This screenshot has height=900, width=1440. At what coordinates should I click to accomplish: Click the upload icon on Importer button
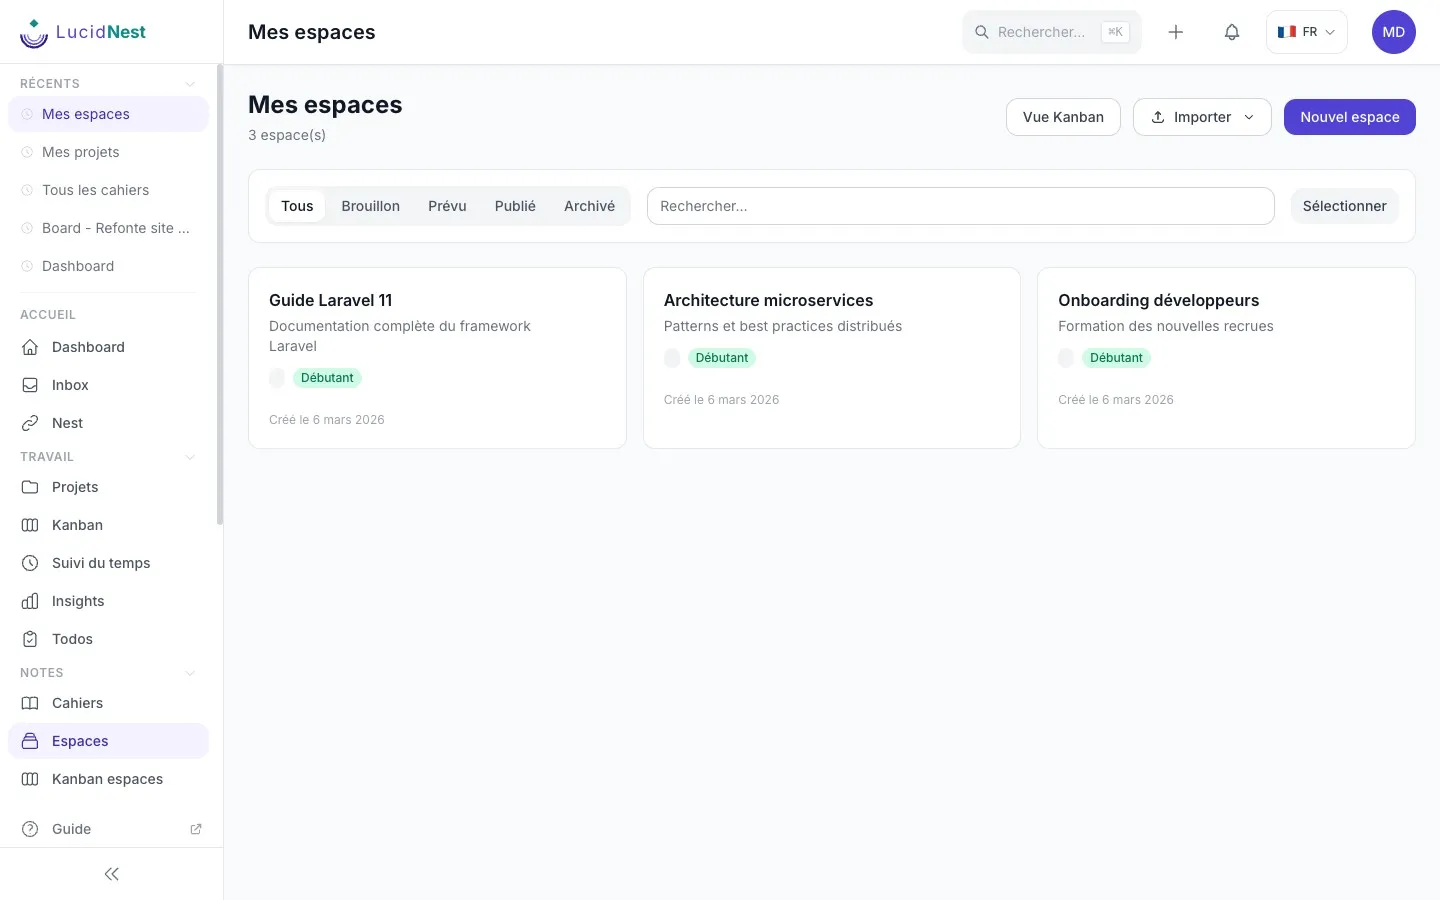(1158, 117)
